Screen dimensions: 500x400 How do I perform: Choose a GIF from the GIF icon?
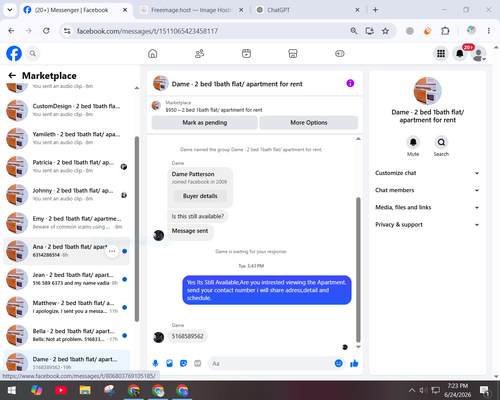198,363
